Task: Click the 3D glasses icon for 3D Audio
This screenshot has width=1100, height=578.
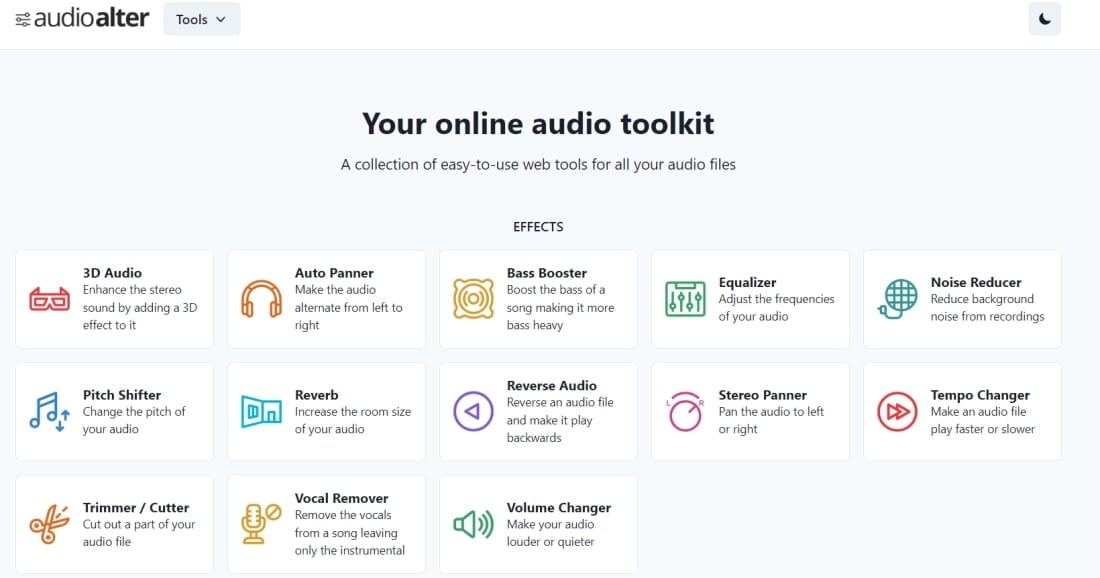Action: tap(49, 299)
